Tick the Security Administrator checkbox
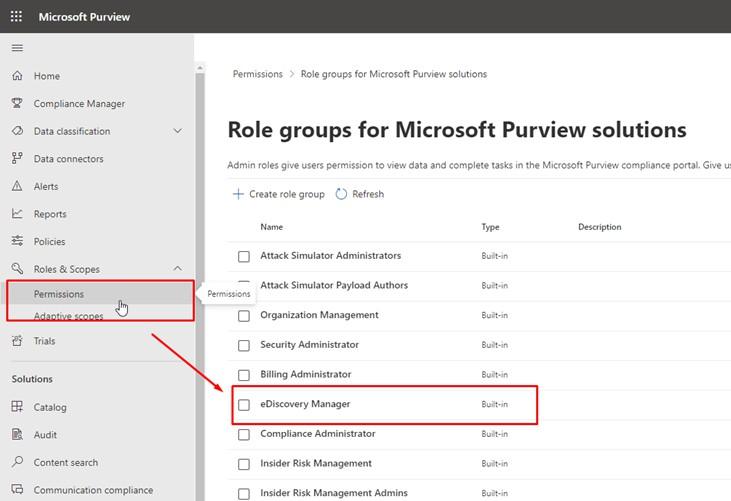731x501 pixels. click(x=244, y=345)
